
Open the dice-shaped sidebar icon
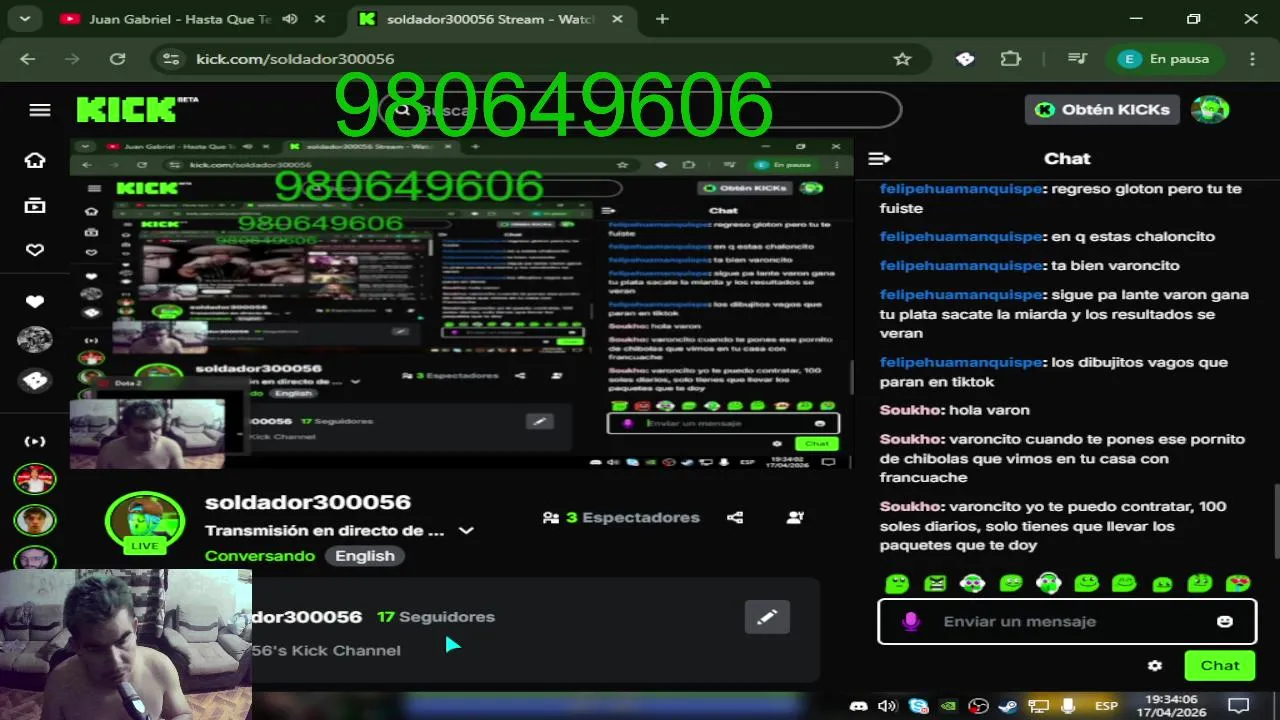click(35, 380)
